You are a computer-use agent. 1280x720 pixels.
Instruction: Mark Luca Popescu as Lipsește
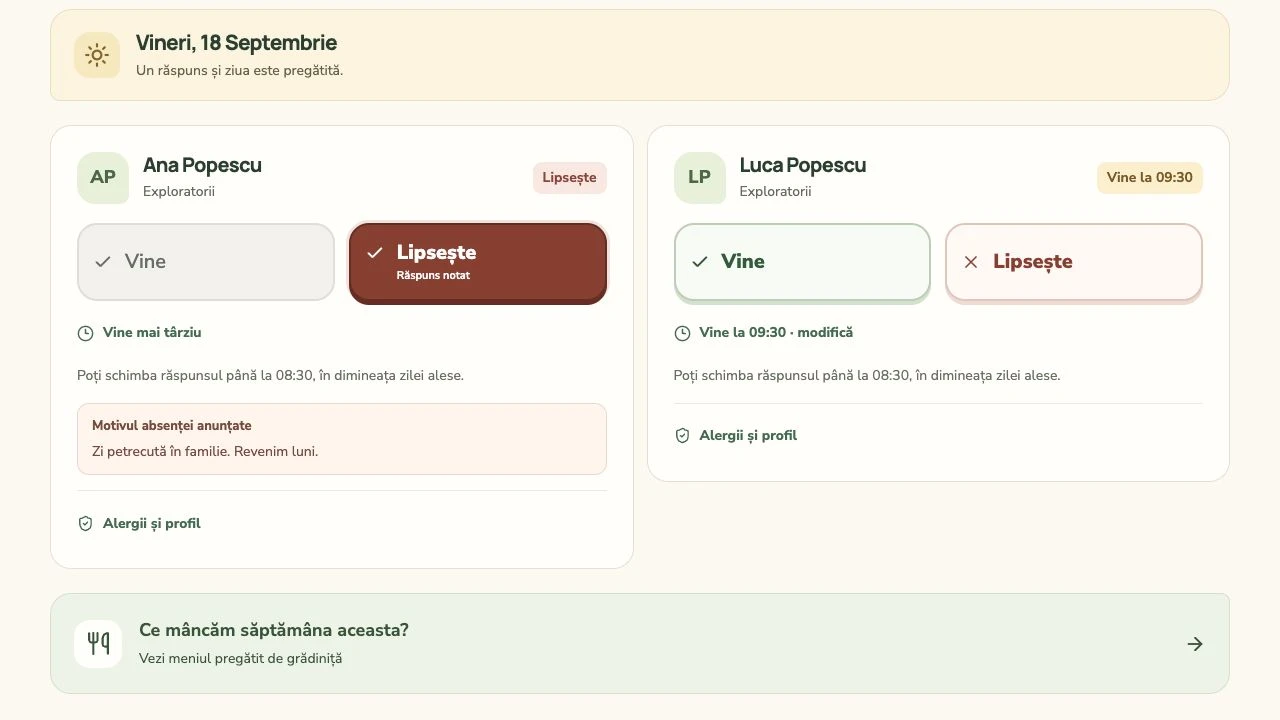(x=1073, y=262)
